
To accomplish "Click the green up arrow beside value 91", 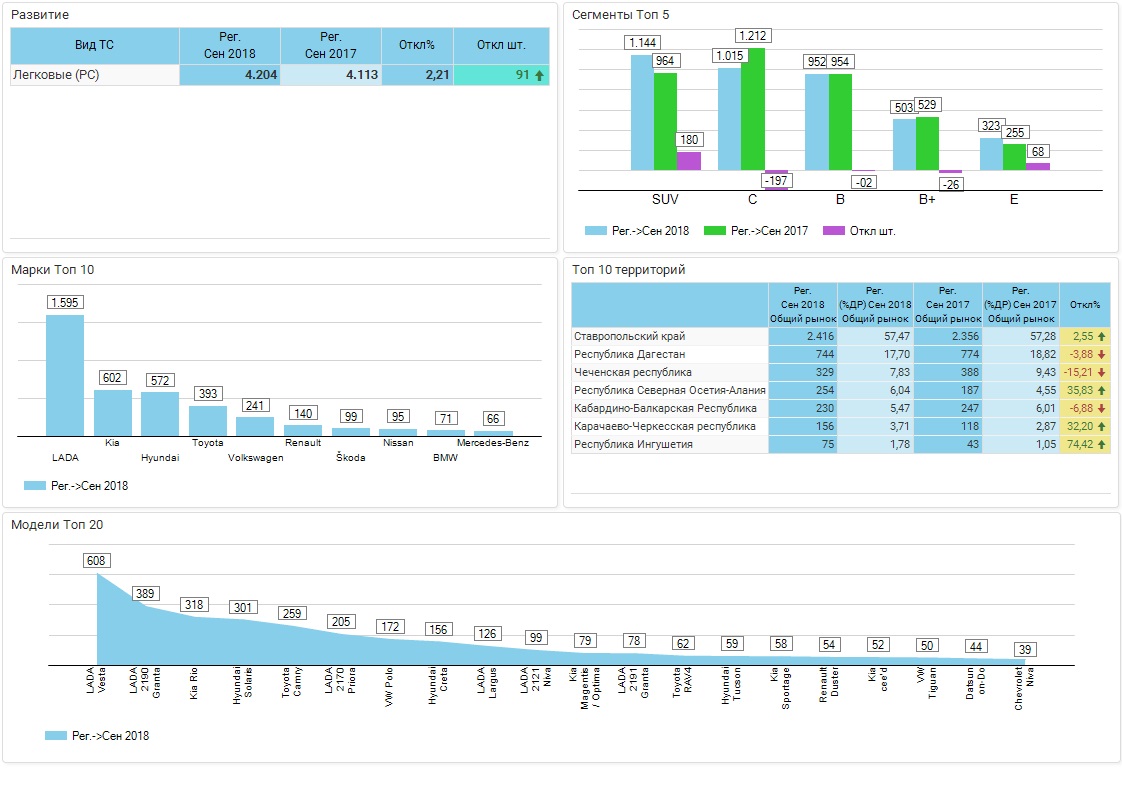I will point(540,75).
